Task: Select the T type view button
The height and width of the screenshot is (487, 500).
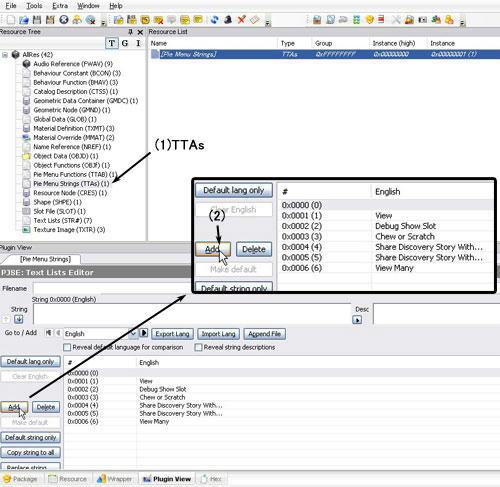Action: [x=112, y=43]
